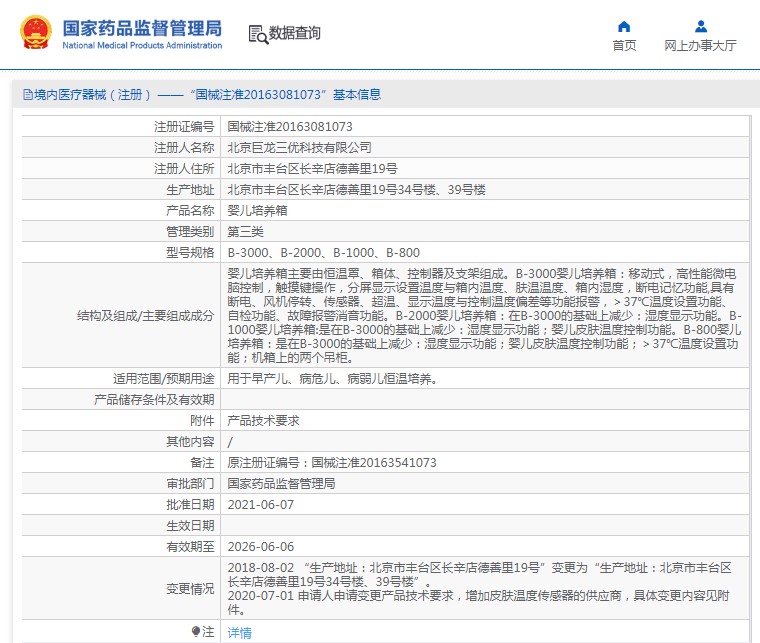The image size is (760, 643).
Task: Select management category 第三类
Action: 245,232
